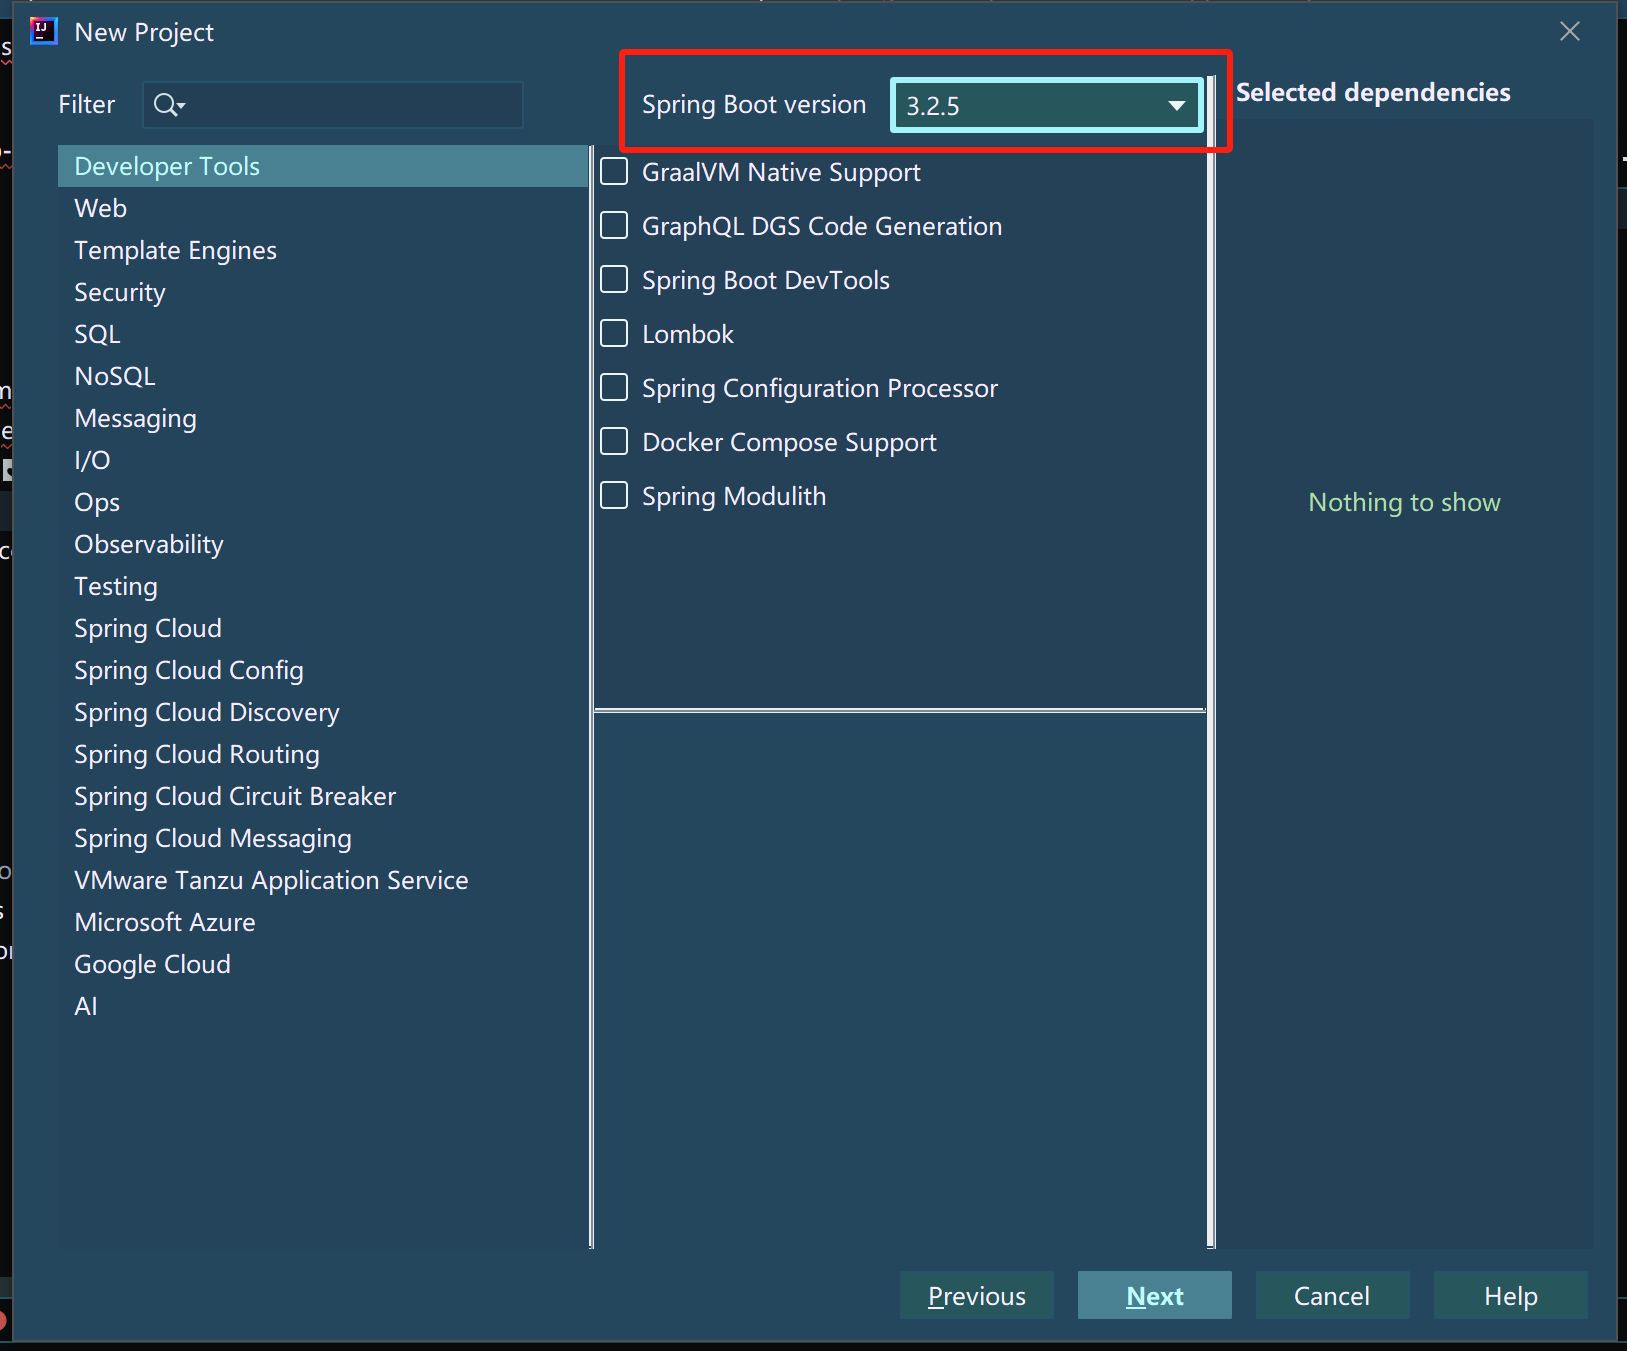
Task: Select the Web category
Action: [323, 208]
